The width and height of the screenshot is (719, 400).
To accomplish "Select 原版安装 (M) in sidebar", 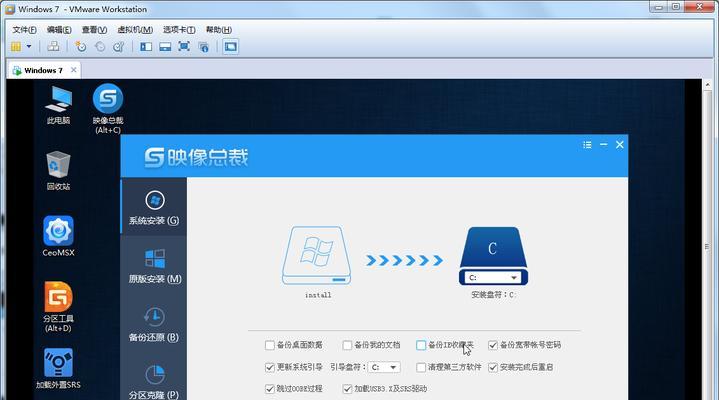I will click(155, 266).
